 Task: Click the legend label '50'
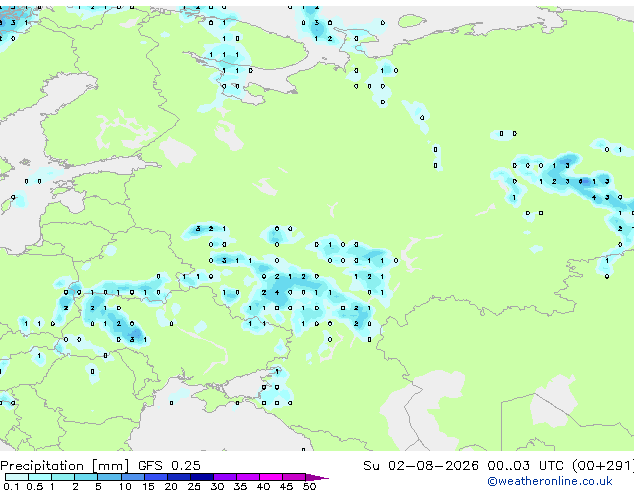tap(309, 486)
